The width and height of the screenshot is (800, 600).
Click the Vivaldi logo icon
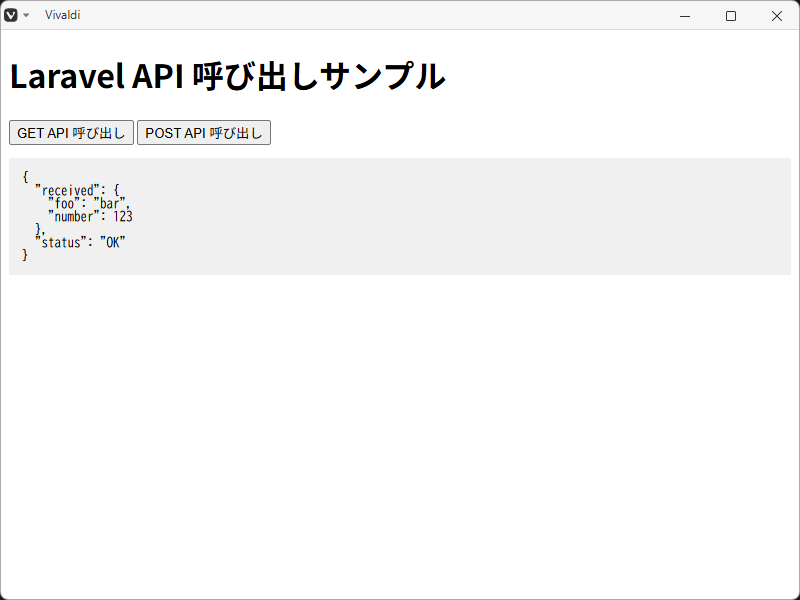[x=11, y=15]
